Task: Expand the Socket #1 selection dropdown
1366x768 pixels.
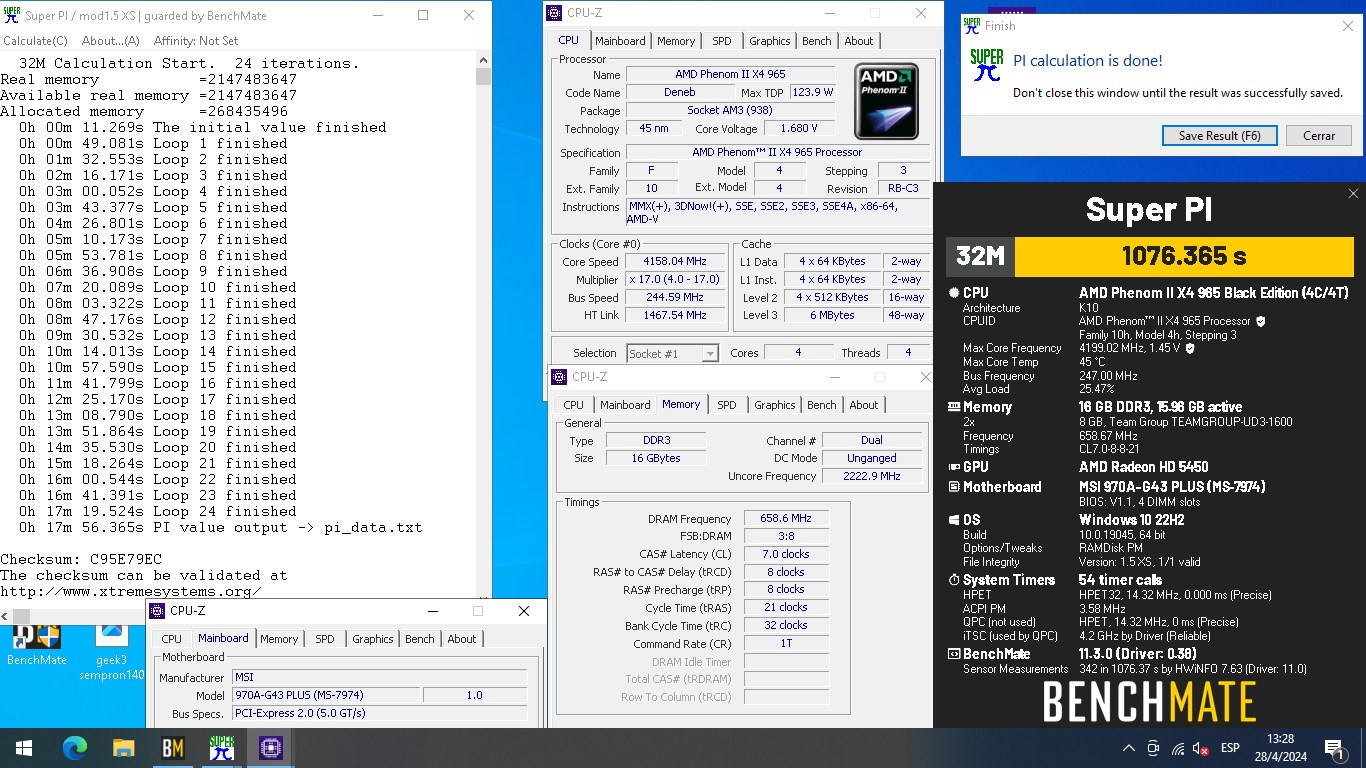Action: pyautogui.click(x=672, y=353)
